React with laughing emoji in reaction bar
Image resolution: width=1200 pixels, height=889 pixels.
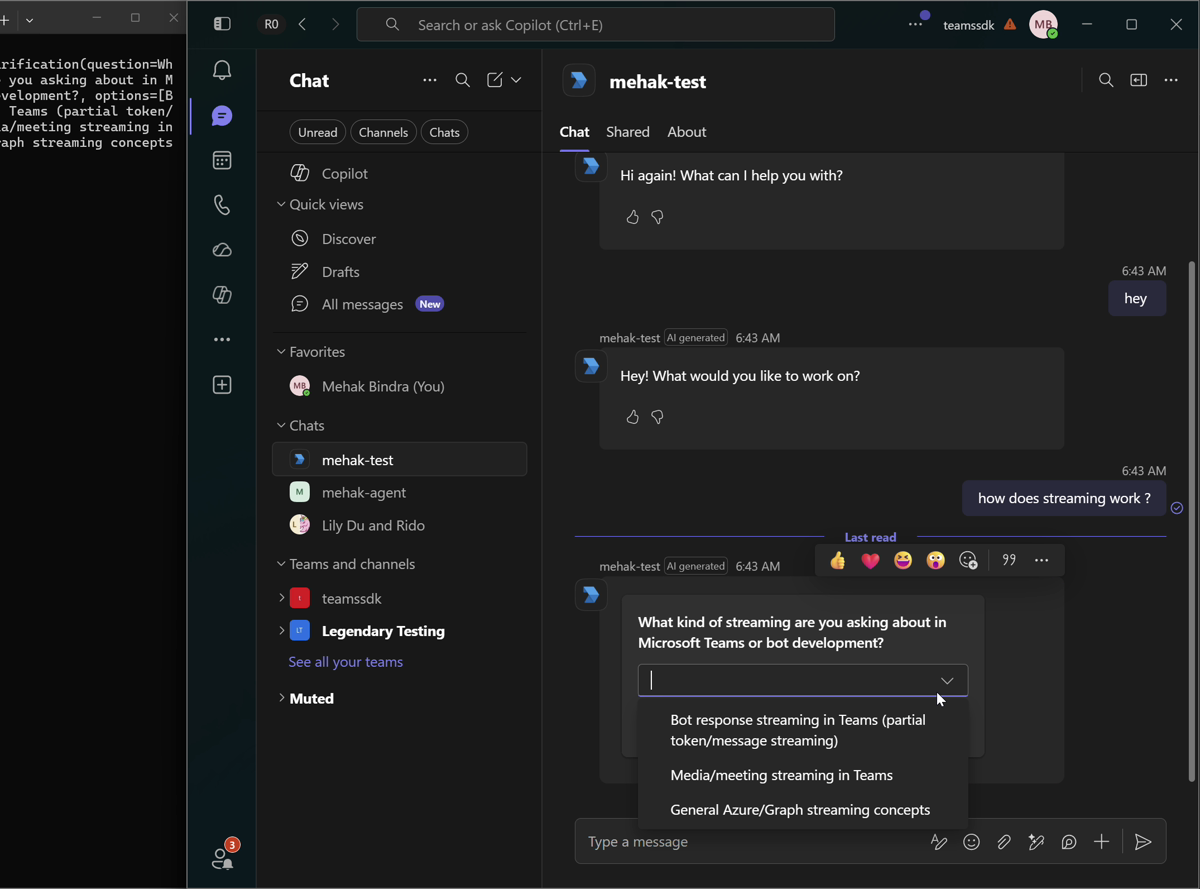click(903, 561)
